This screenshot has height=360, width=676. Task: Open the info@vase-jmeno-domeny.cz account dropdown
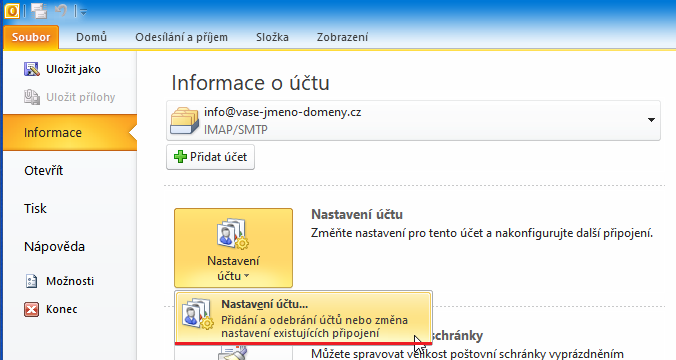click(413, 121)
